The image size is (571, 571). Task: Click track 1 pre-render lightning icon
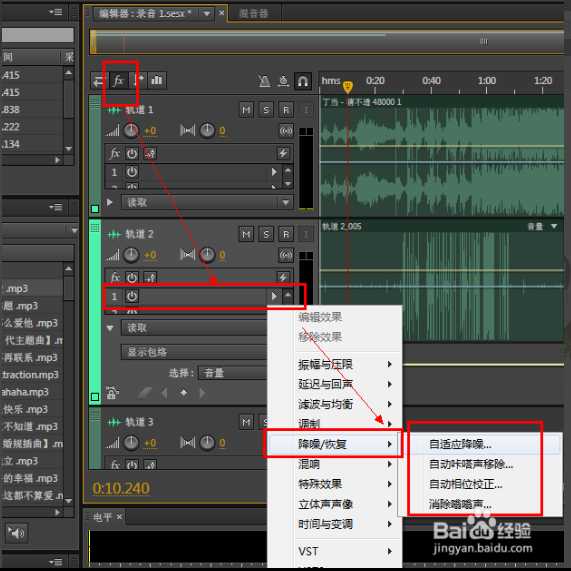pyautogui.click(x=283, y=153)
